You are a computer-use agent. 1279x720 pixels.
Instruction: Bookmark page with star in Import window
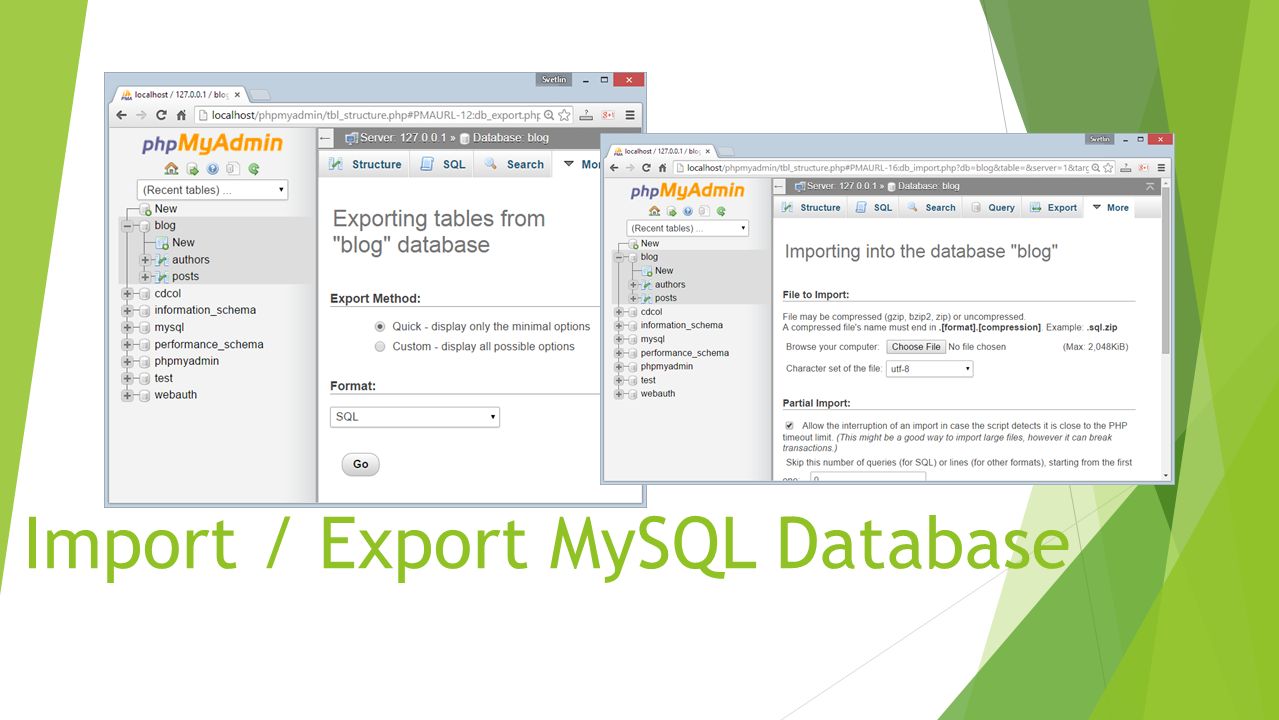(x=1109, y=168)
